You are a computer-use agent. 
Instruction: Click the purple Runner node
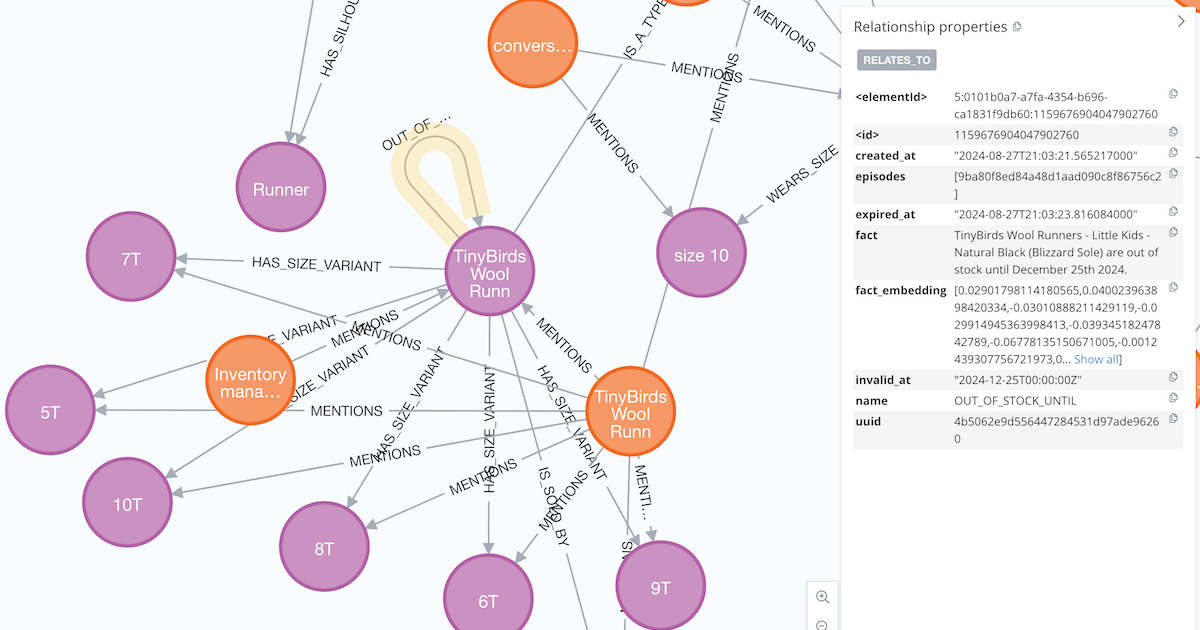click(x=281, y=189)
